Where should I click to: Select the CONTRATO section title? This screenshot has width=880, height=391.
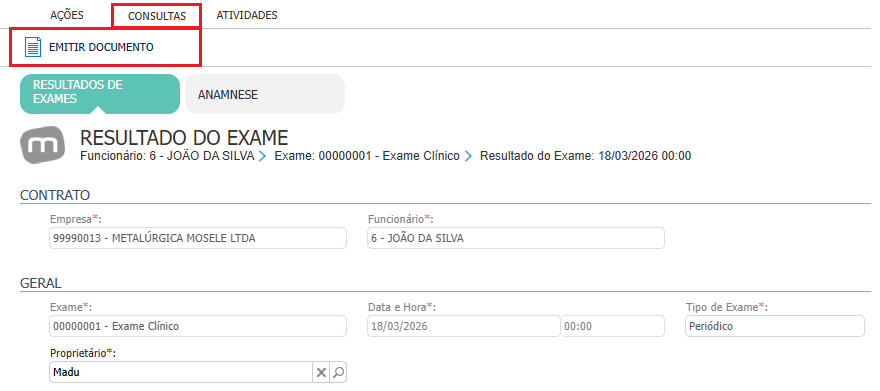pos(55,195)
